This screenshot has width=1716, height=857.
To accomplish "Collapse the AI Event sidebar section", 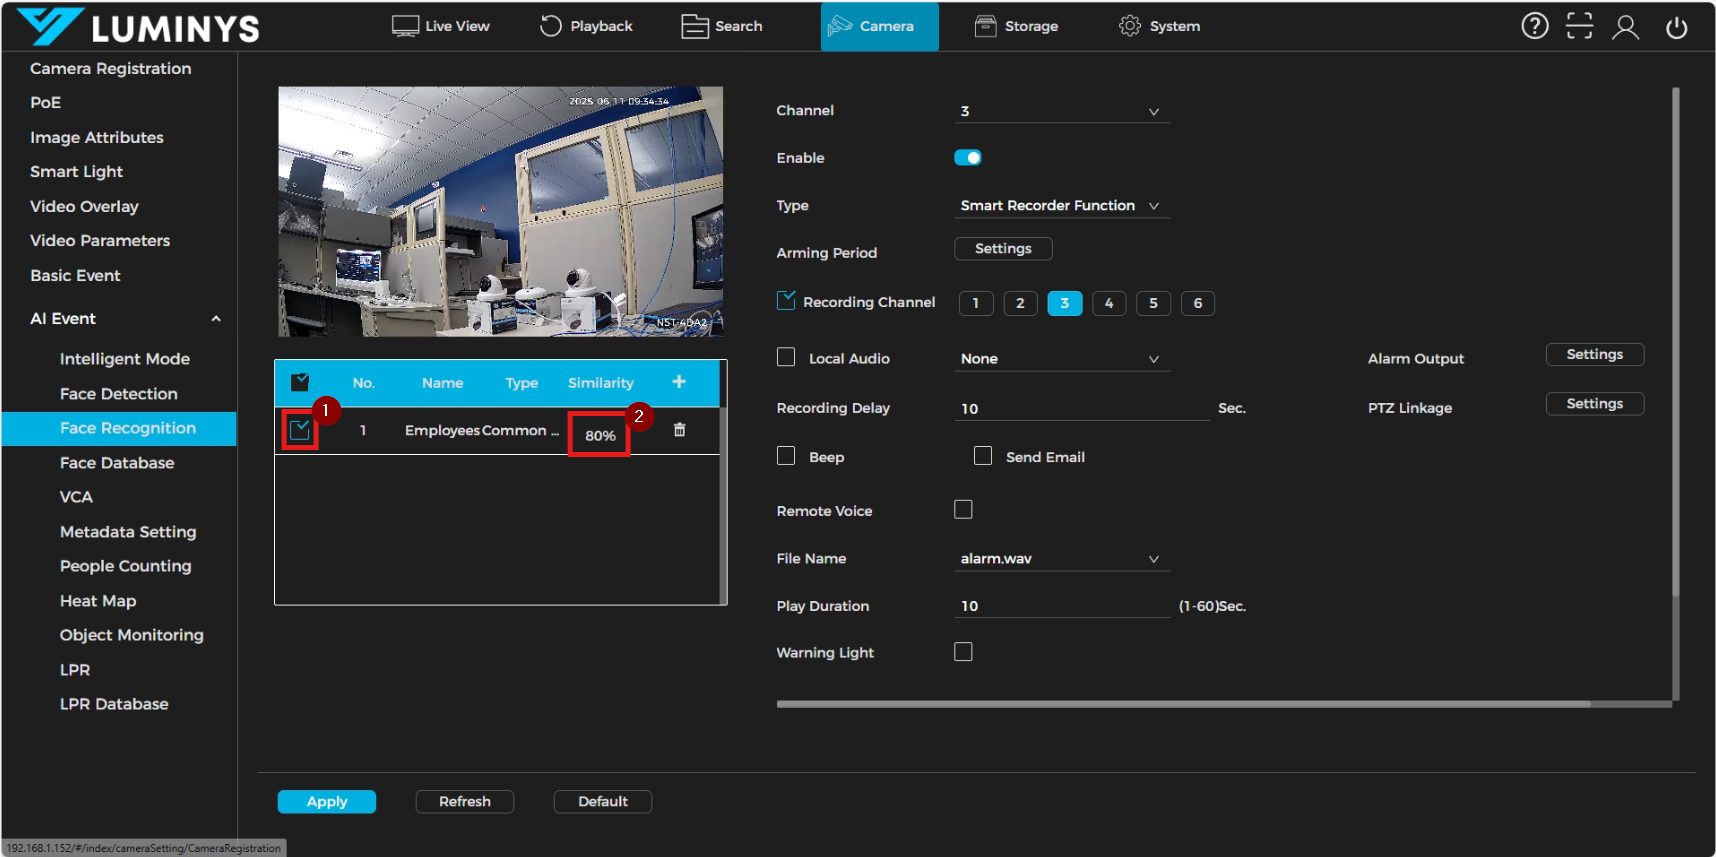I will [x=216, y=319].
